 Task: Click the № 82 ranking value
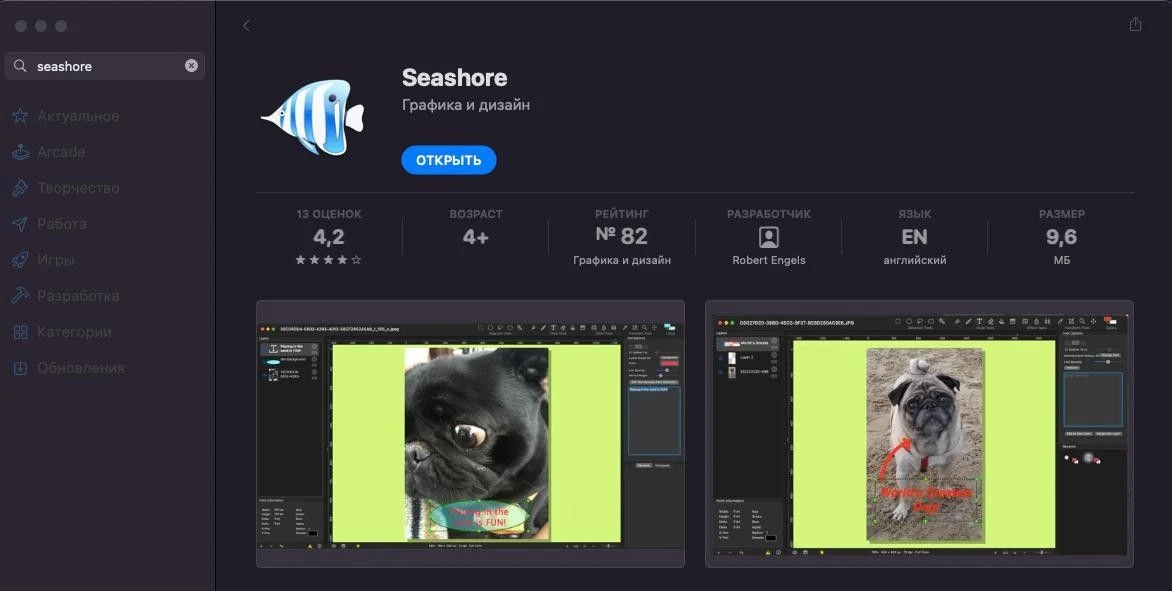click(x=621, y=236)
